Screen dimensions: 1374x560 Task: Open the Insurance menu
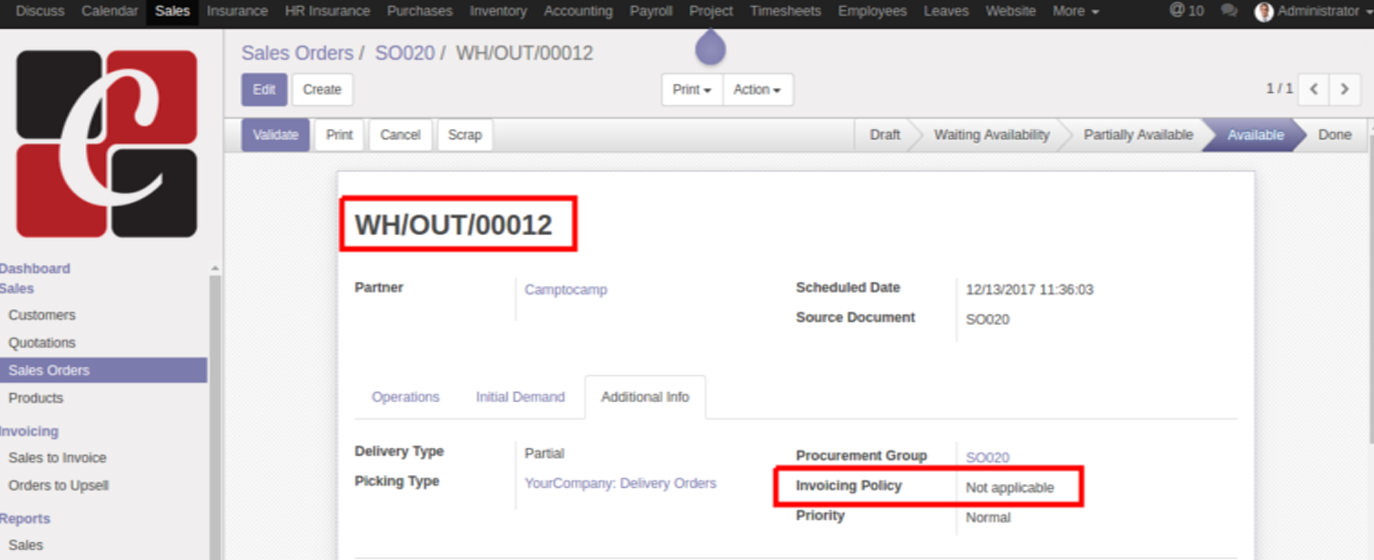(237, 11)
